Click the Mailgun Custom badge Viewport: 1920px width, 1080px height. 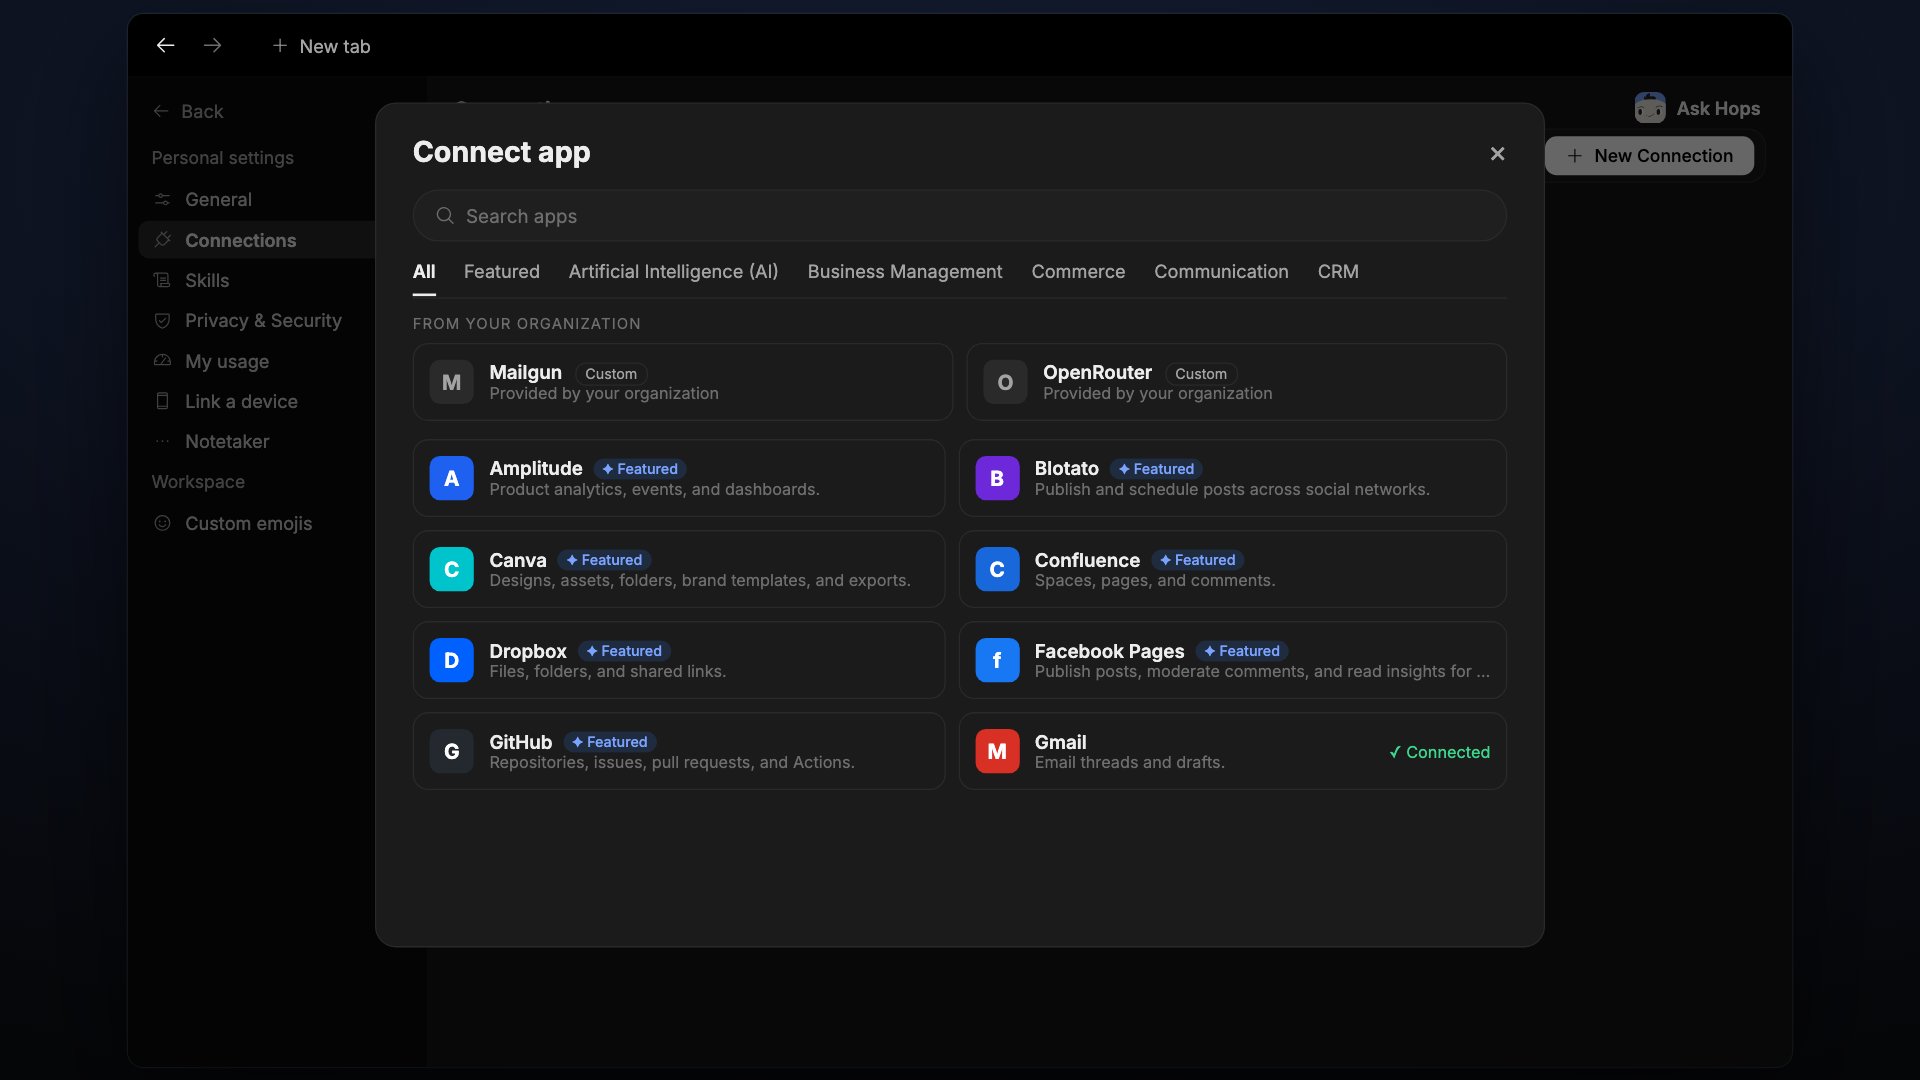611,374
